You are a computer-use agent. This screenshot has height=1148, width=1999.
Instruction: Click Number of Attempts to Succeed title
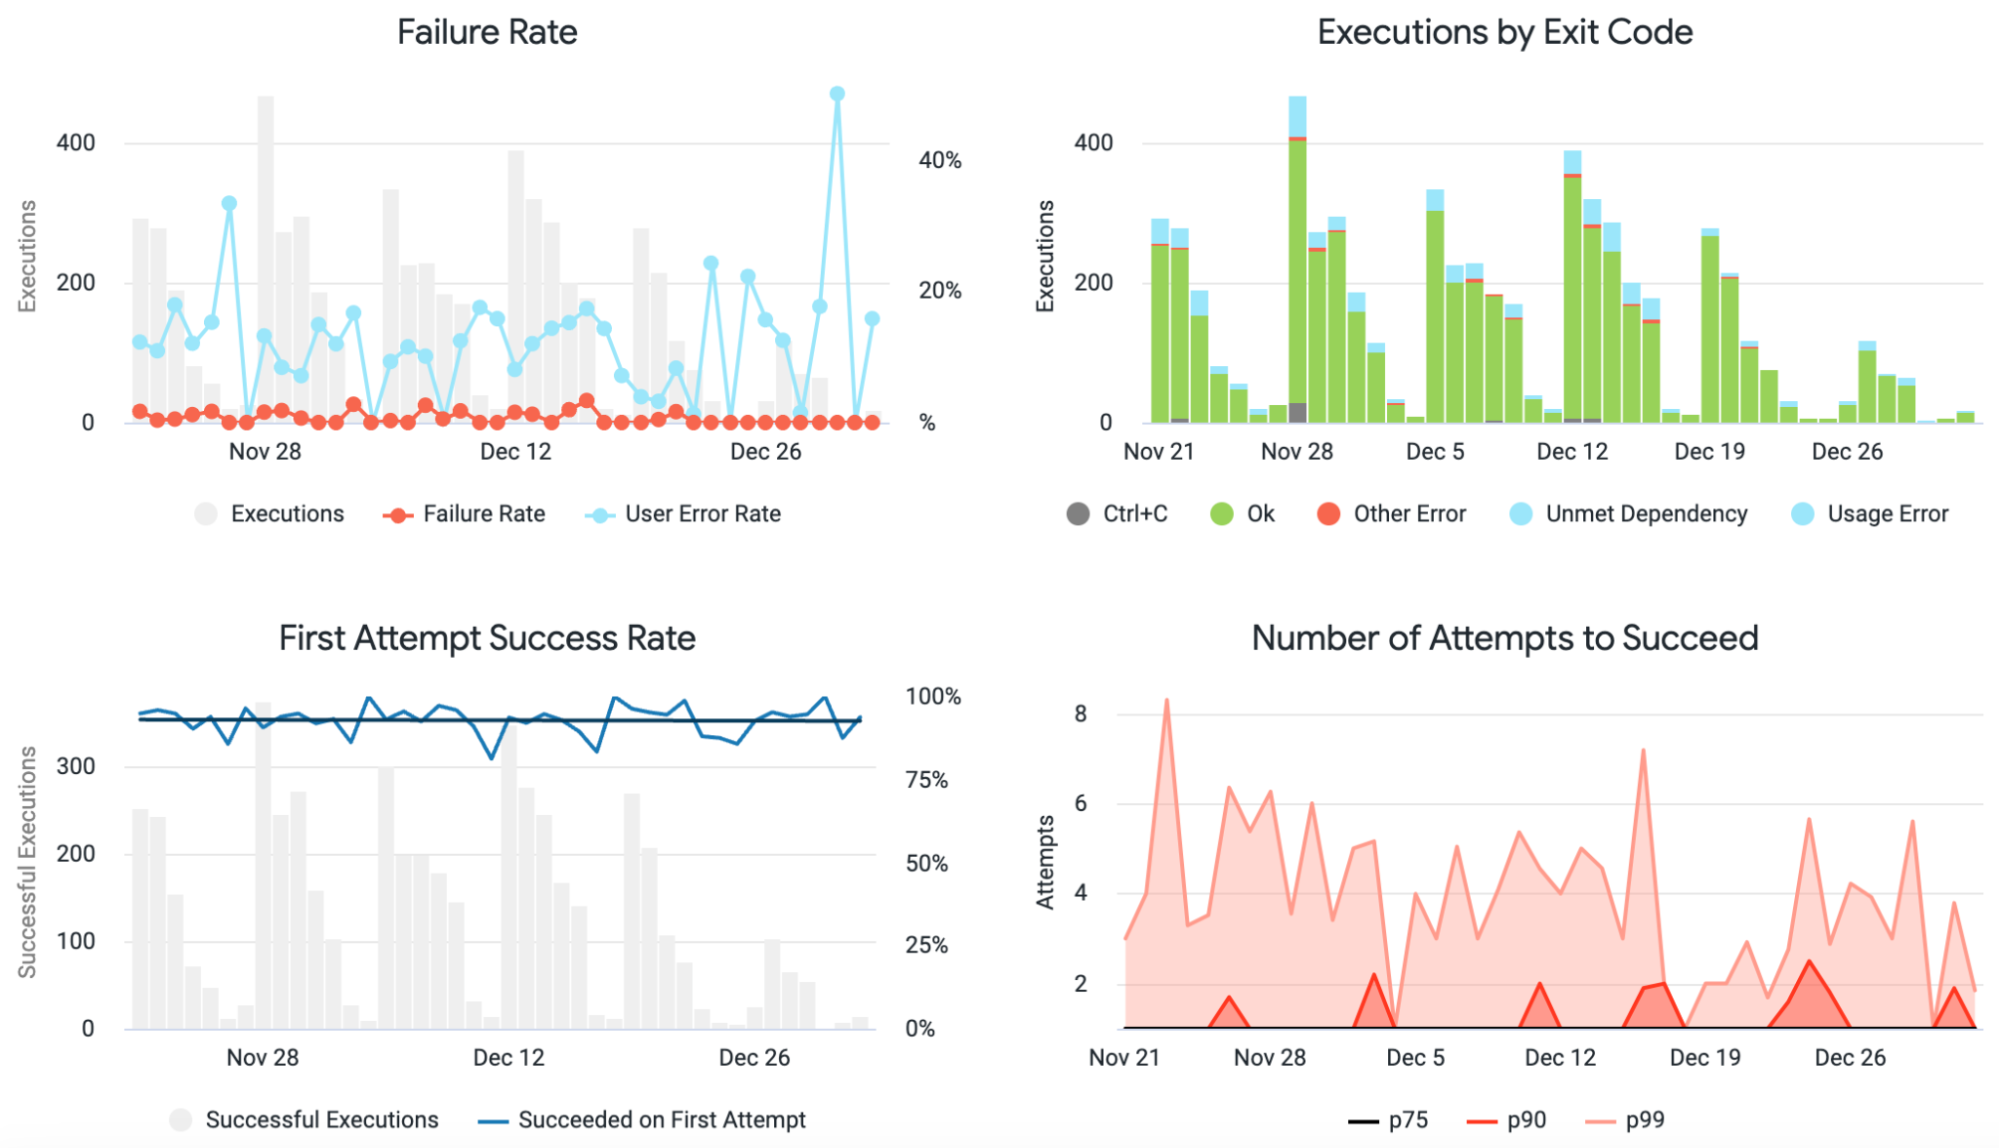(x=1504, y=638)
